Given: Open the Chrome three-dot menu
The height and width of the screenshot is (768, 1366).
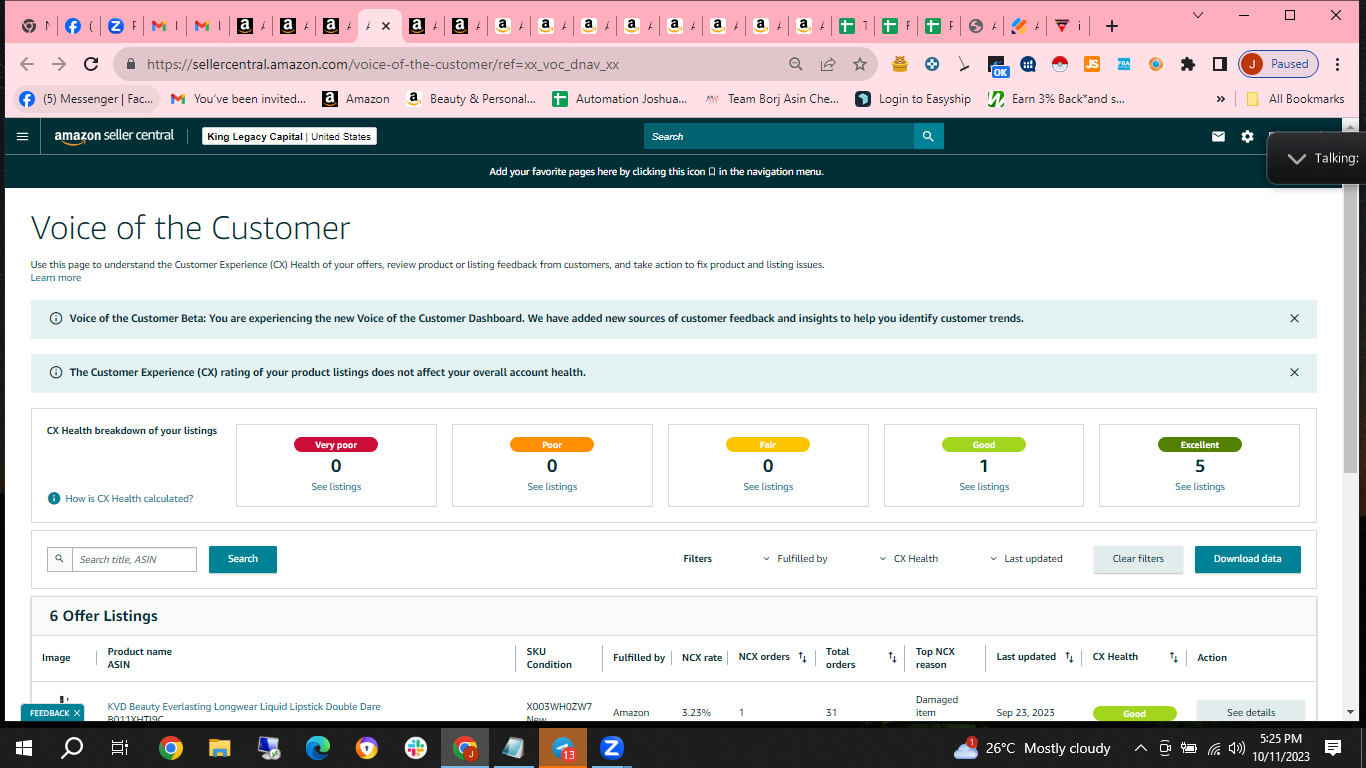Looking at the screenshot, I should pyautogui.click(x=1337, y=64).
